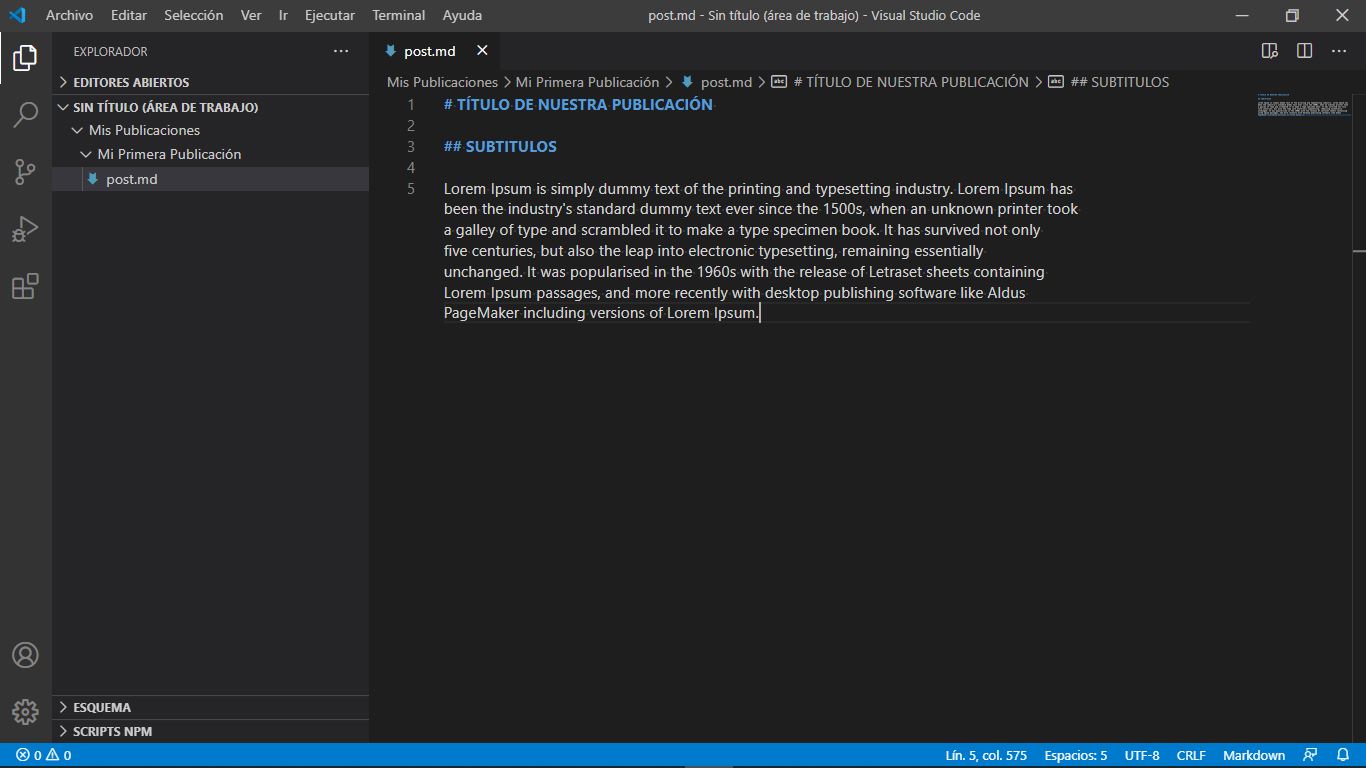The image size is (1366, 768).
Task: Open the feedback icon in status bar
Action: click(x=1310, y=755)
